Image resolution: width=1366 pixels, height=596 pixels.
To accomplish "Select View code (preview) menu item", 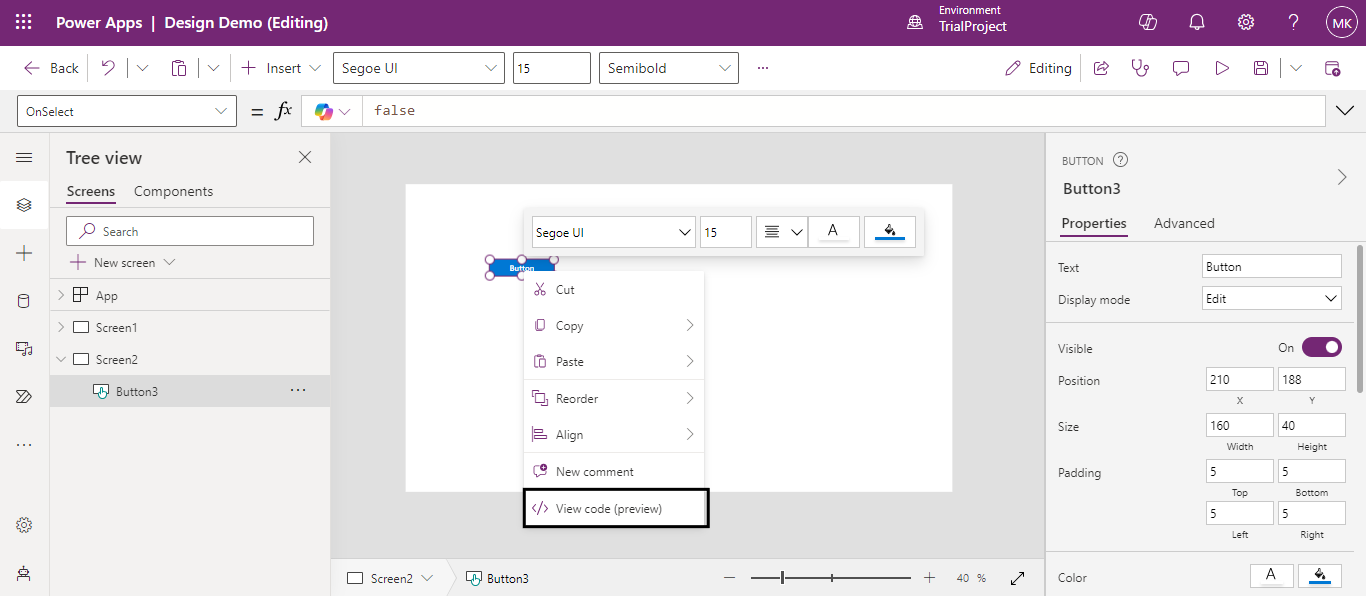I will tap(609, 508).
